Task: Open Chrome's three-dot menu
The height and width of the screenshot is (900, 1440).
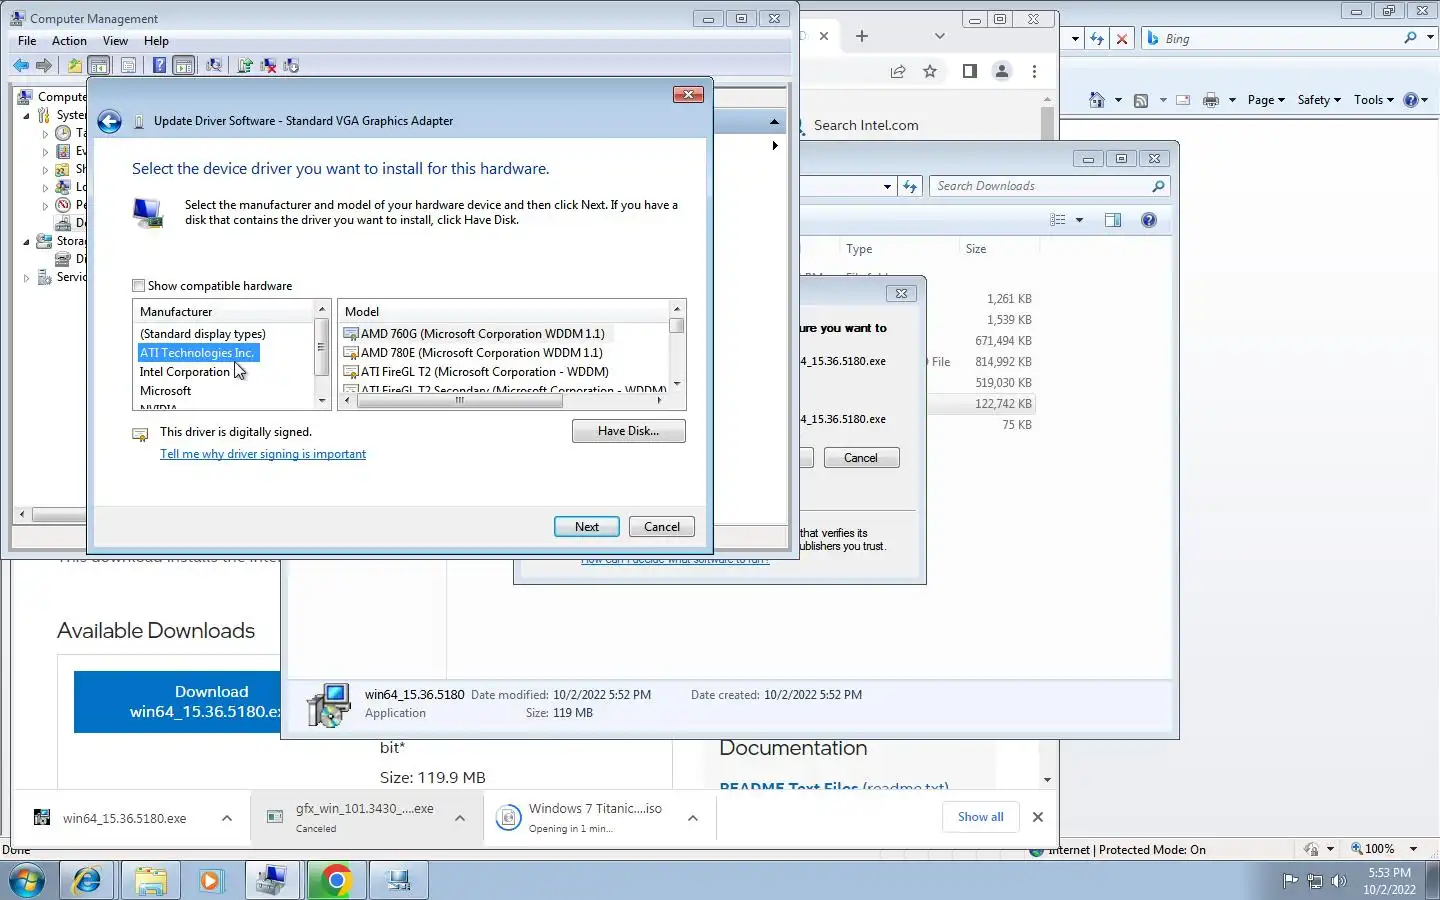Action: pos(1034,71)
